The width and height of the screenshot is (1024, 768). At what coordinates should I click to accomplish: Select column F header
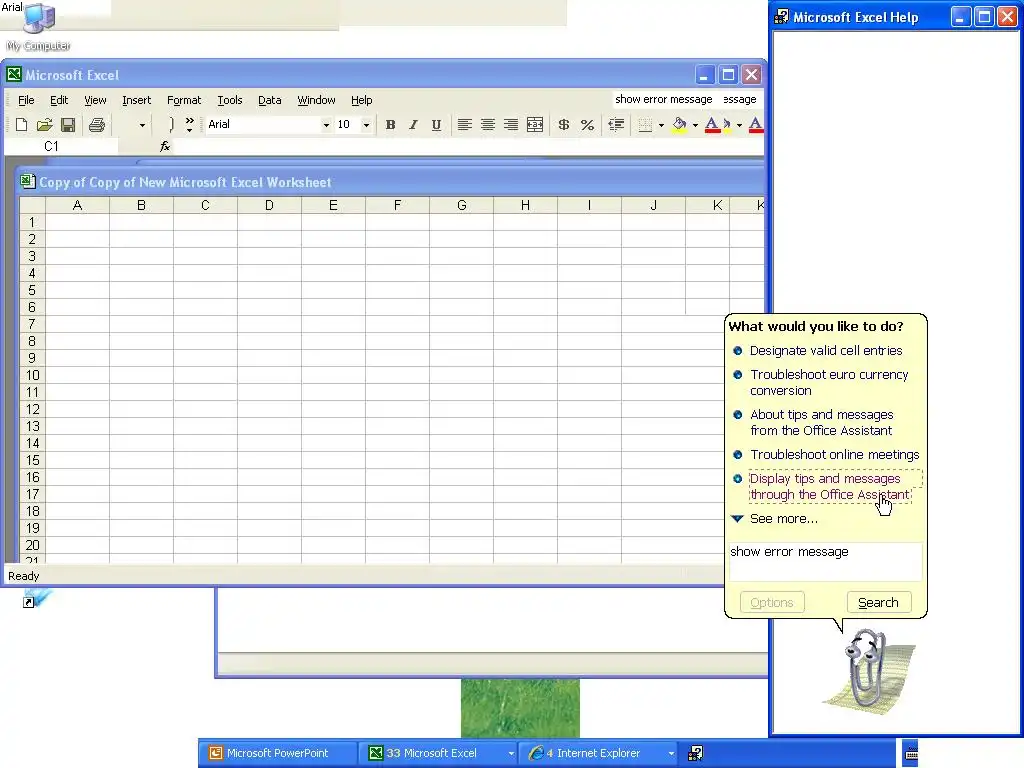397,205
